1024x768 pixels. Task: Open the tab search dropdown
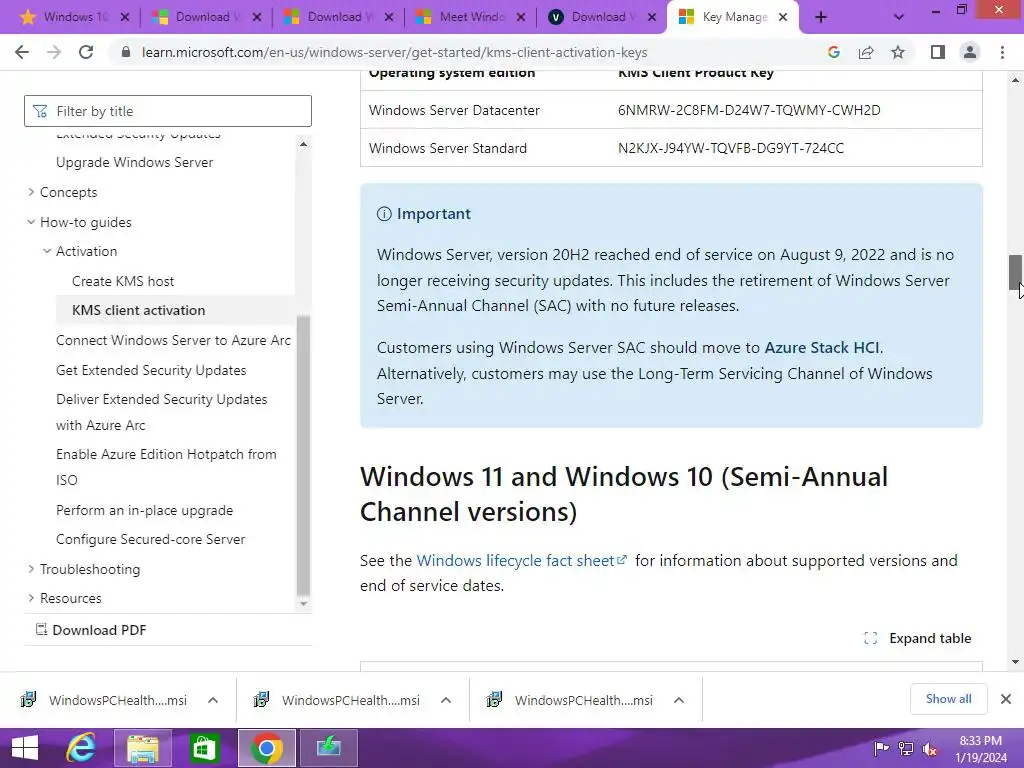pos(899,18)
